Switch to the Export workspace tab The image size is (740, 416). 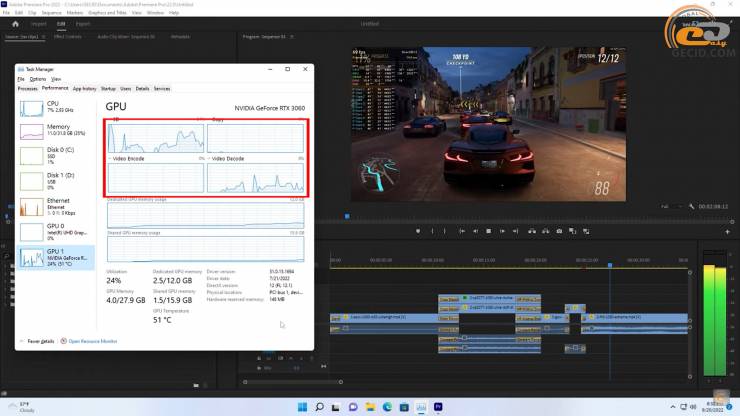click(x=83, y=24)
